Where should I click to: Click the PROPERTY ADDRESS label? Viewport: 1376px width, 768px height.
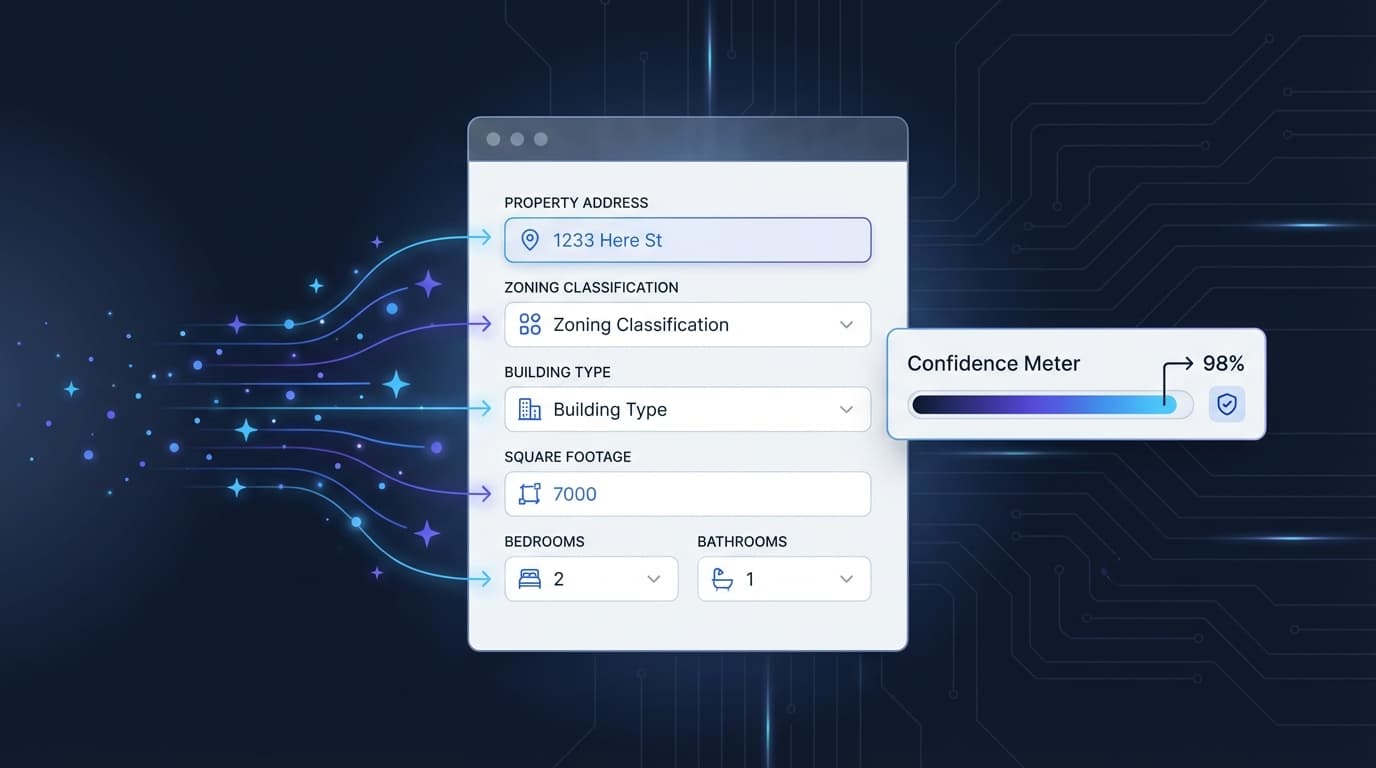point(576,202)
